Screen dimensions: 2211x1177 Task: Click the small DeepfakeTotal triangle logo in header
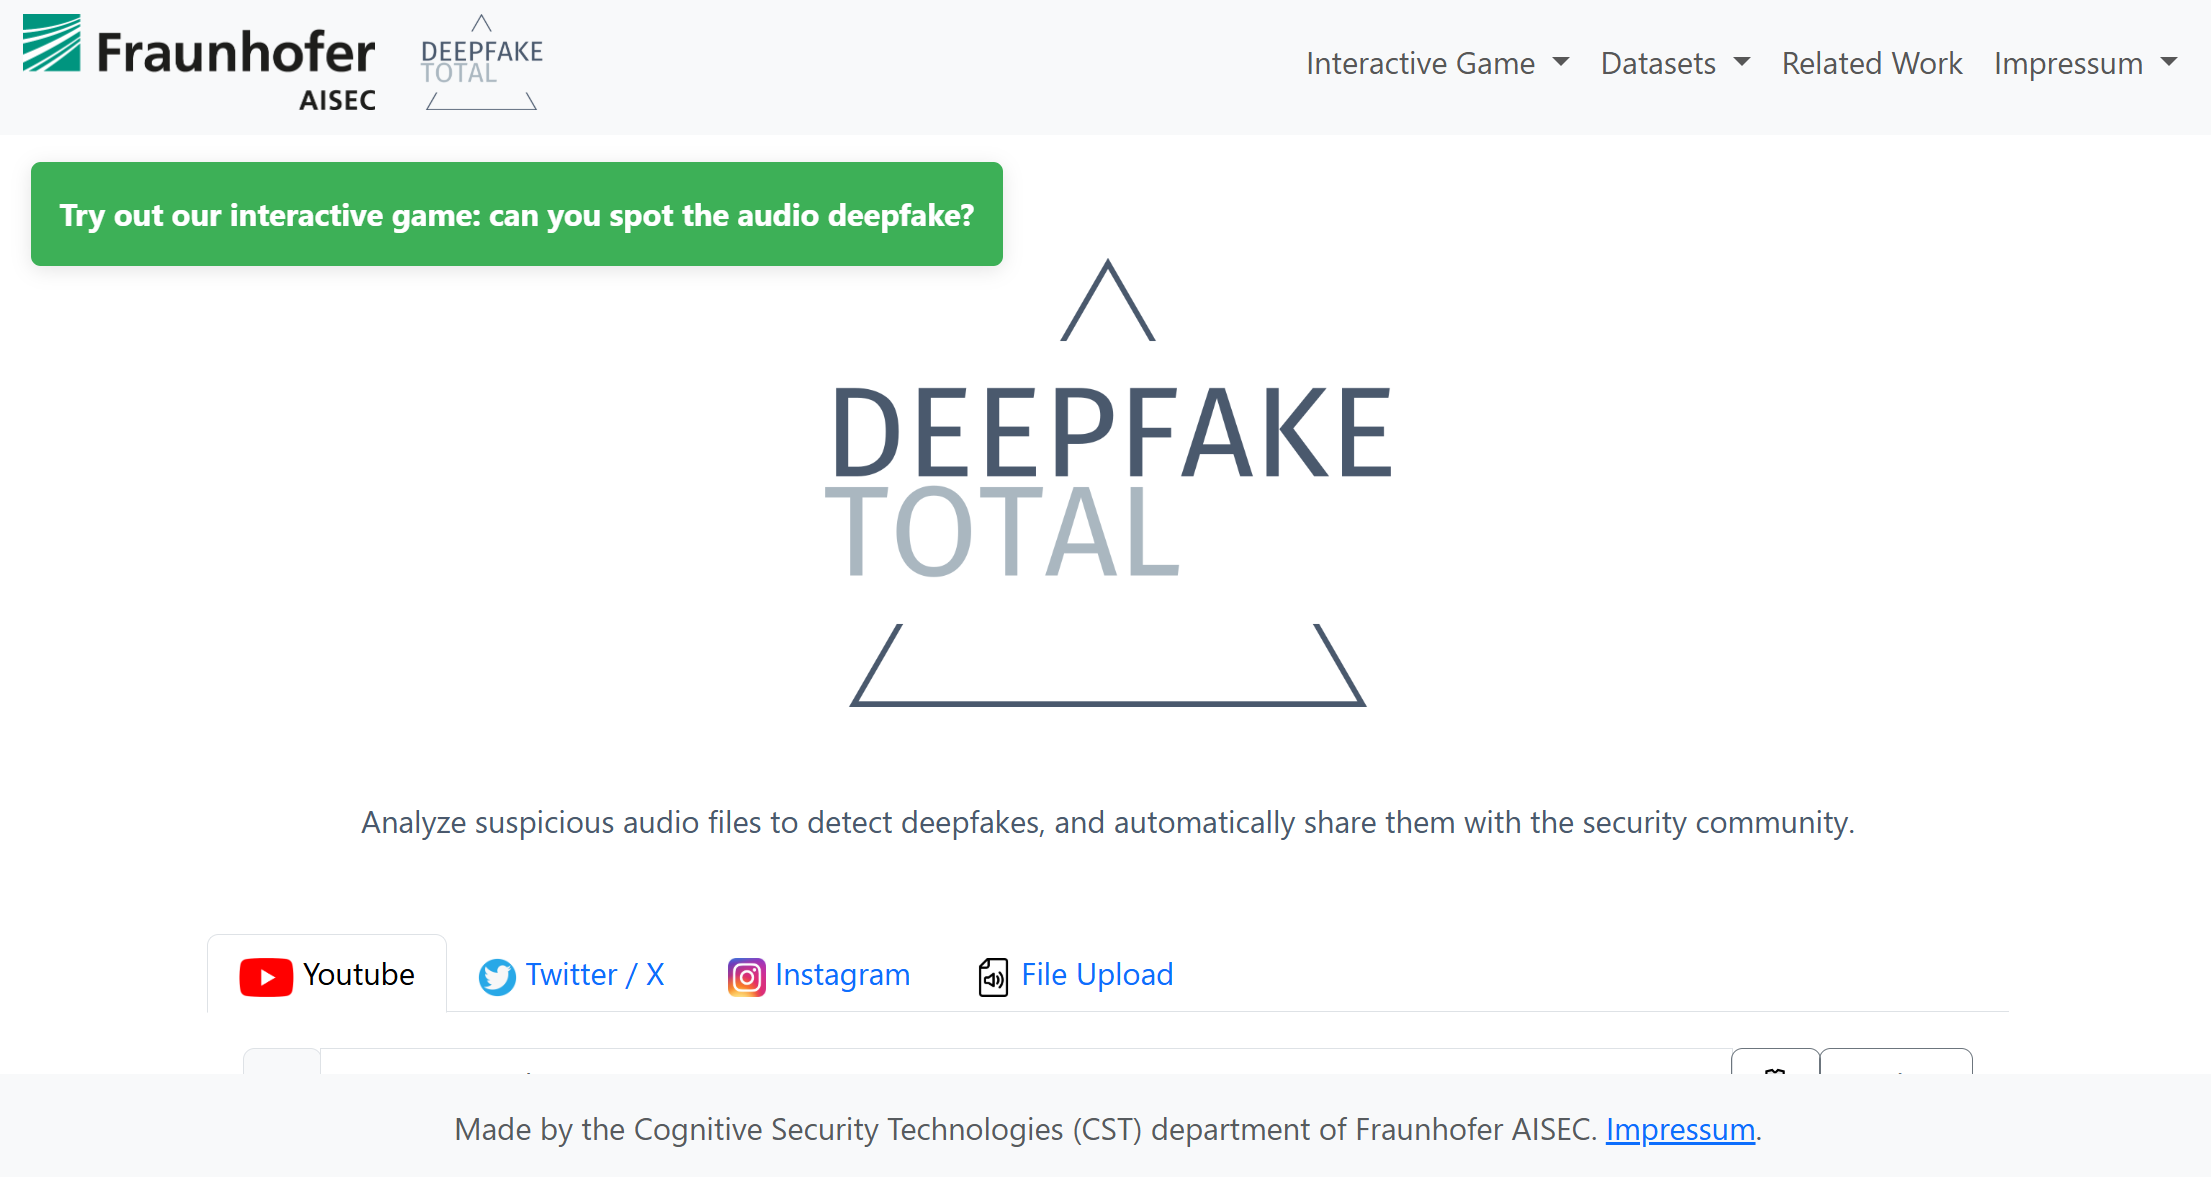(481, 62)
